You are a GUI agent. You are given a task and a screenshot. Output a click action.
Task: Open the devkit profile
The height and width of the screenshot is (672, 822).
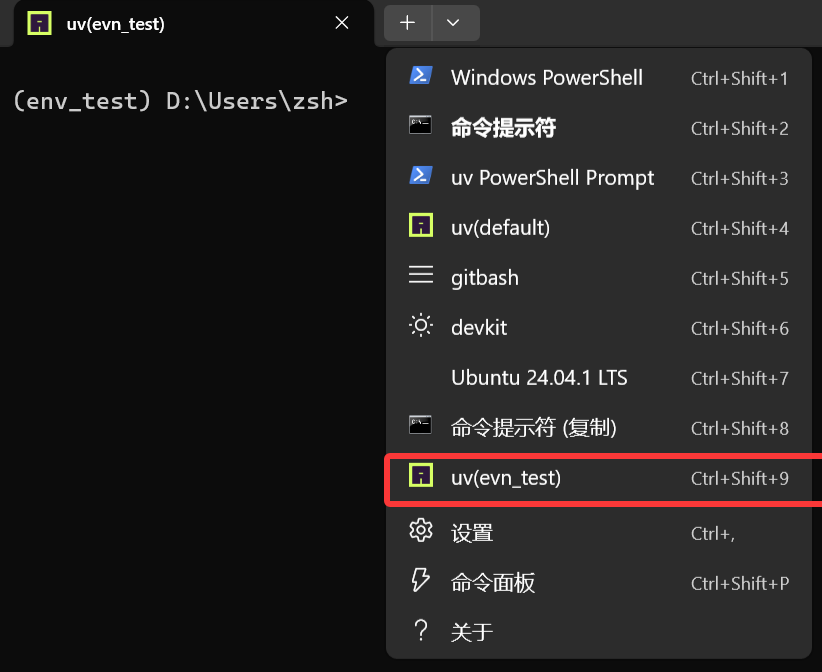(599, 328)
